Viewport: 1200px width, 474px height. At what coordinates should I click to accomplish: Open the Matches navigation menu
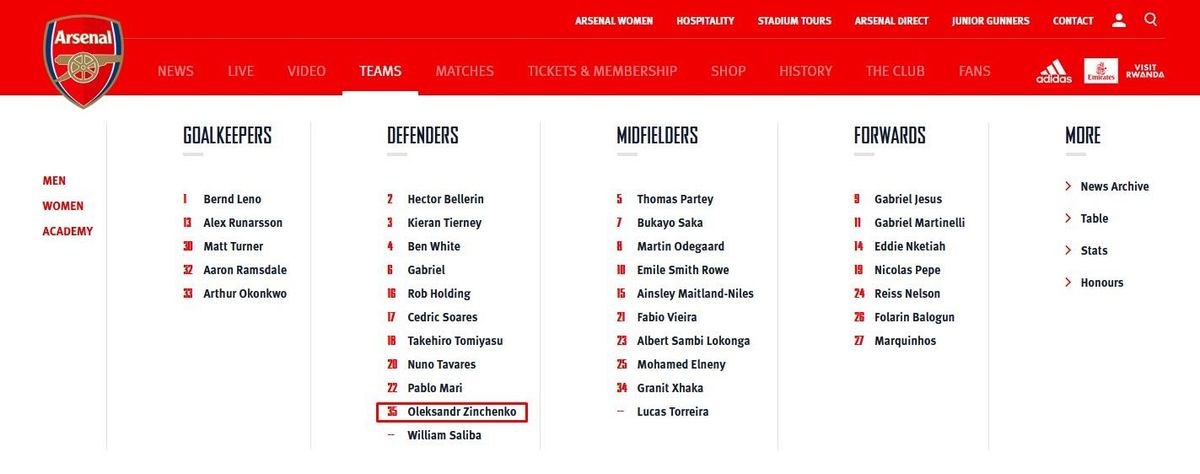(465, 71)
